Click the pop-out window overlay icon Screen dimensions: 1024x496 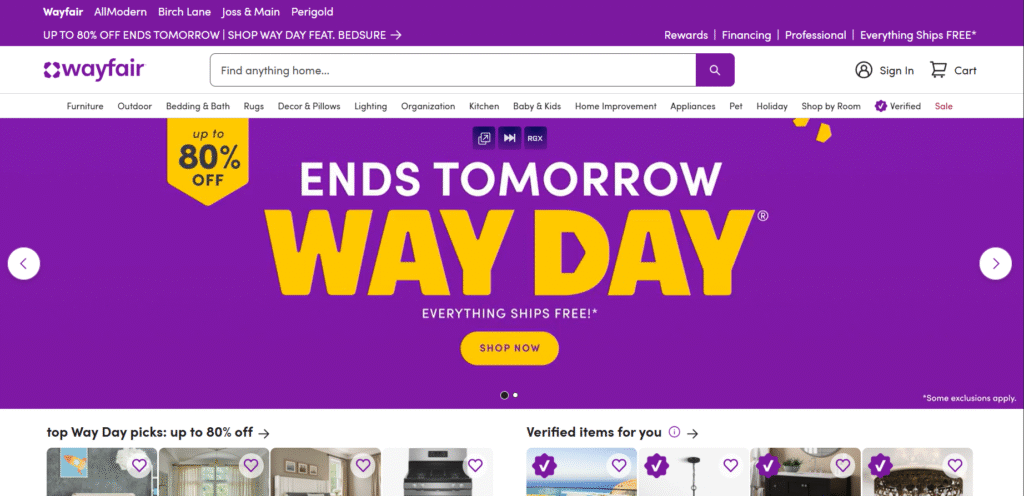click(484, 138)
